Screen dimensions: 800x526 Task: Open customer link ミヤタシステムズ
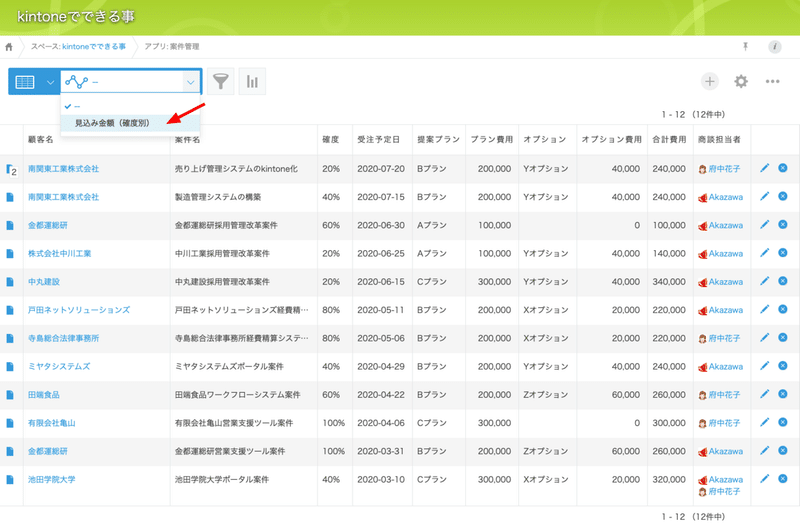59,366
